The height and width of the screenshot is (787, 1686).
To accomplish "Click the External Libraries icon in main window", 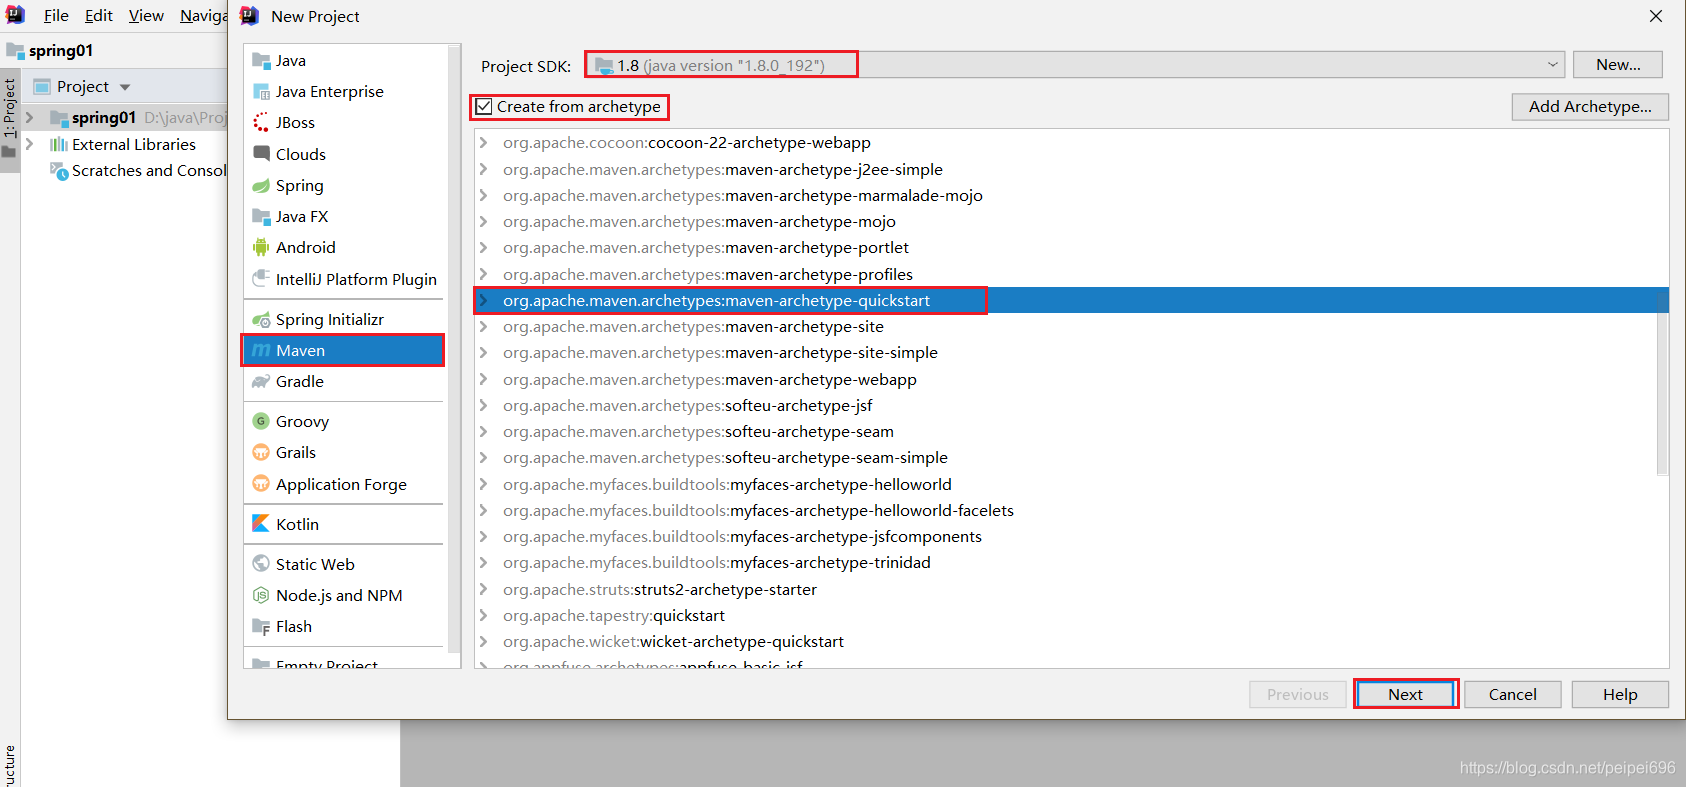I will pos(59,144).
